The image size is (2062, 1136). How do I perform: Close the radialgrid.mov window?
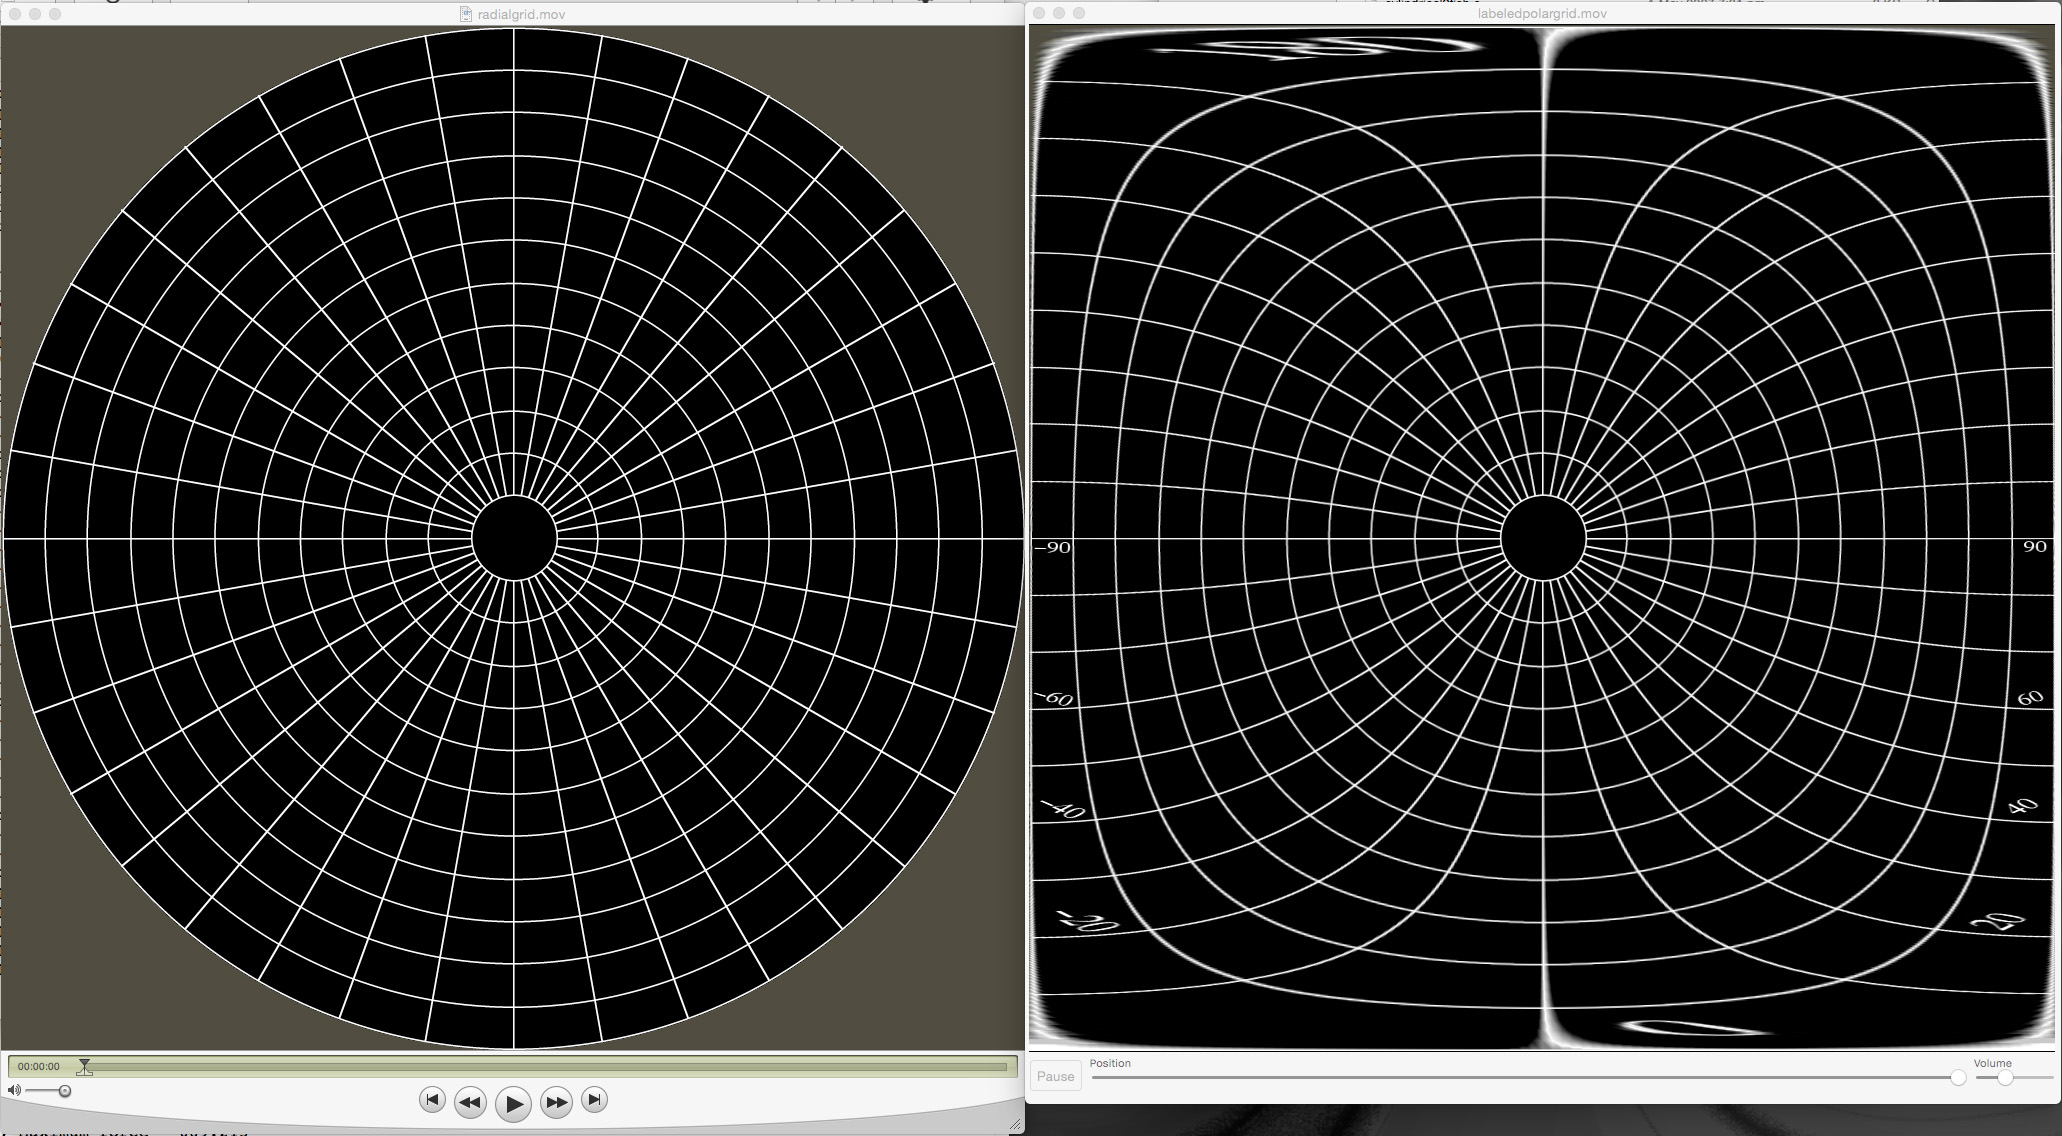(15, 14)
